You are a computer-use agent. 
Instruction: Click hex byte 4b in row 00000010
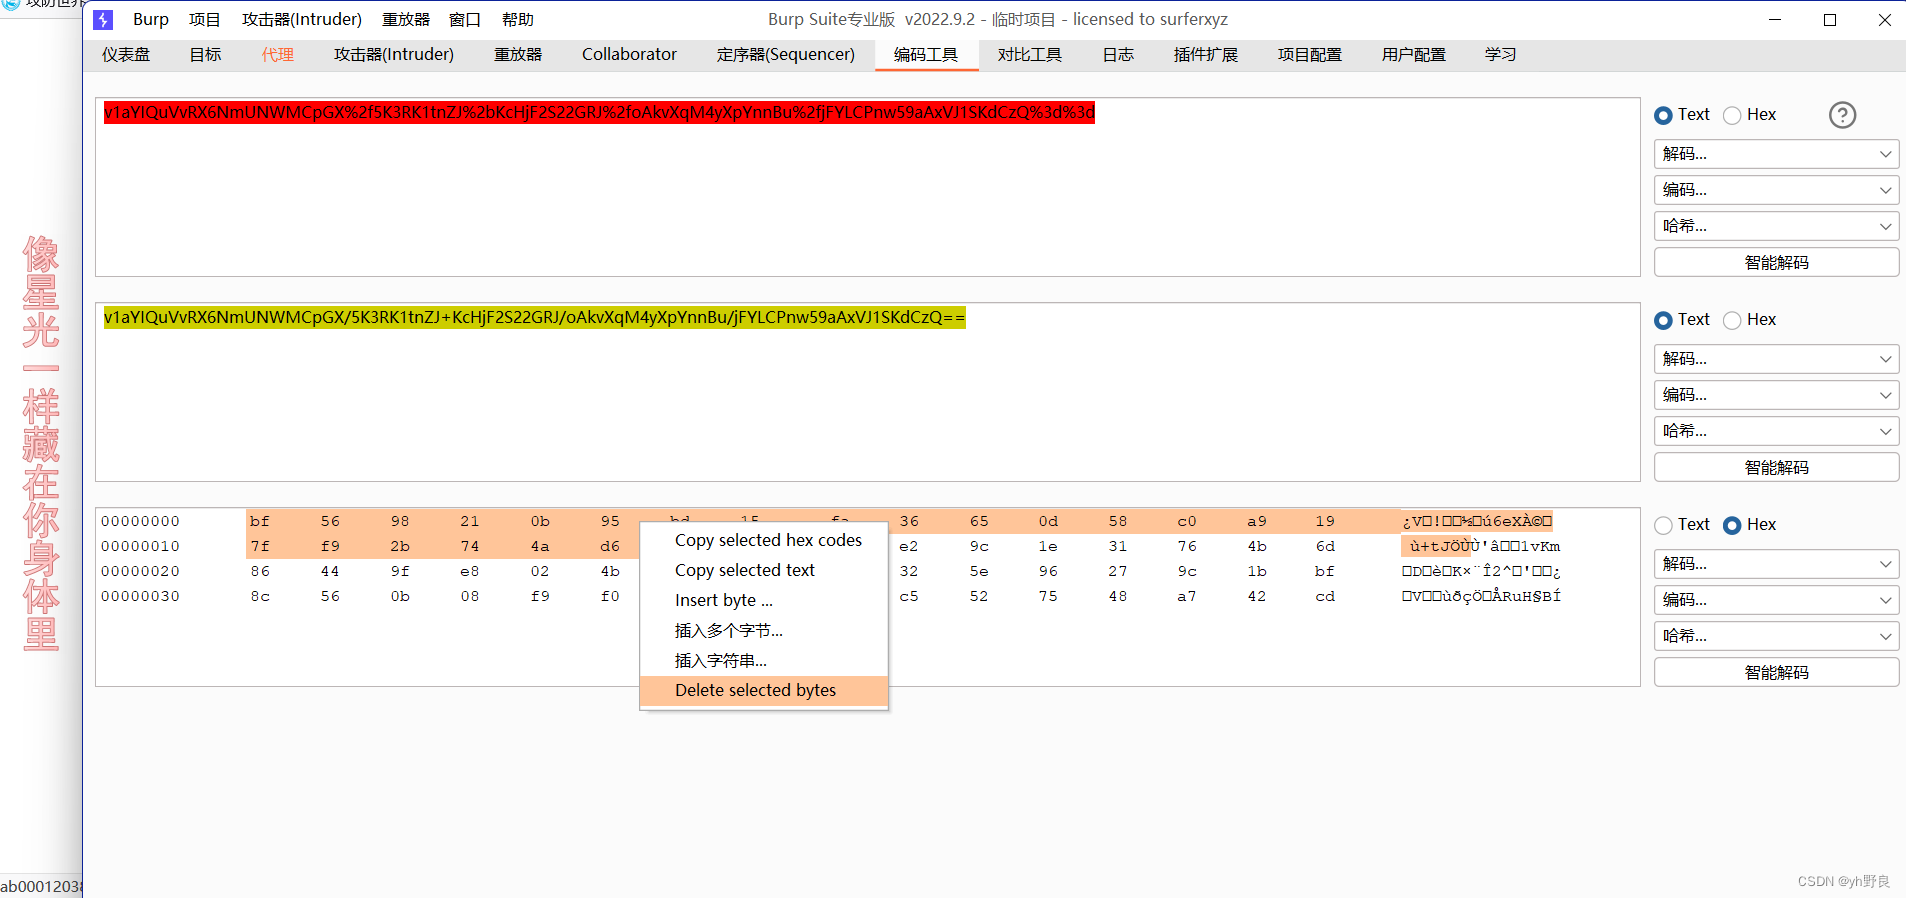point(1257,546)
